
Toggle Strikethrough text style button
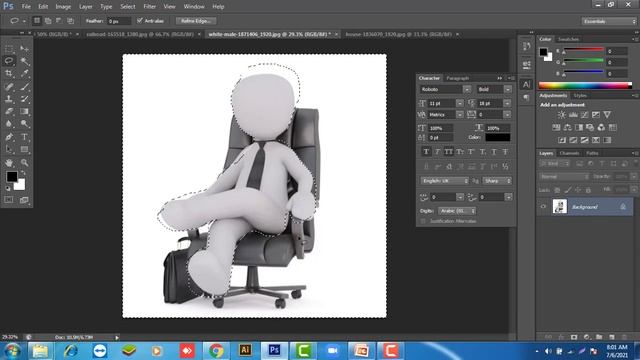click(x=505, y=152)
